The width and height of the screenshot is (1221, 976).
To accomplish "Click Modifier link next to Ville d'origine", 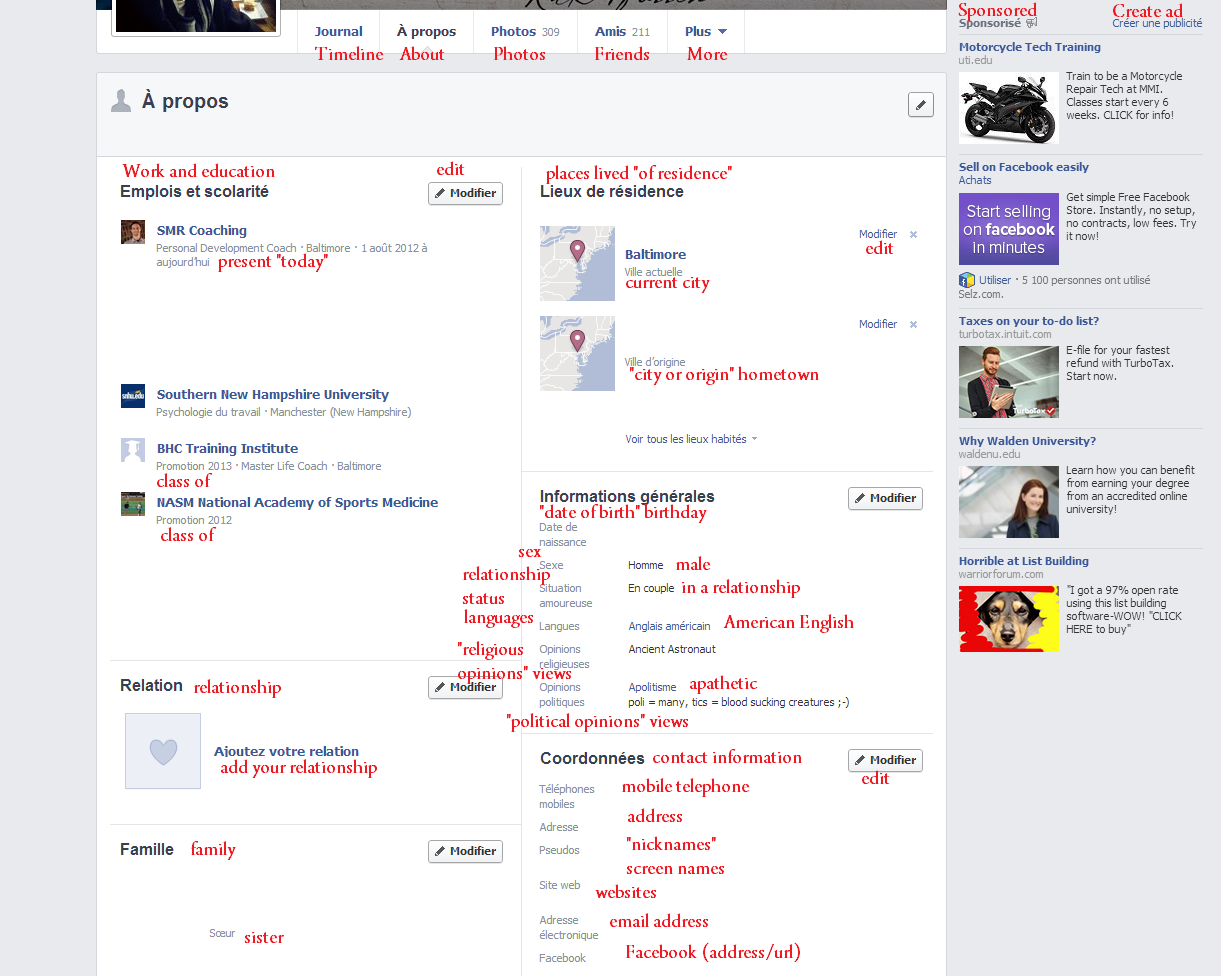I will click(x=878, y=325).
